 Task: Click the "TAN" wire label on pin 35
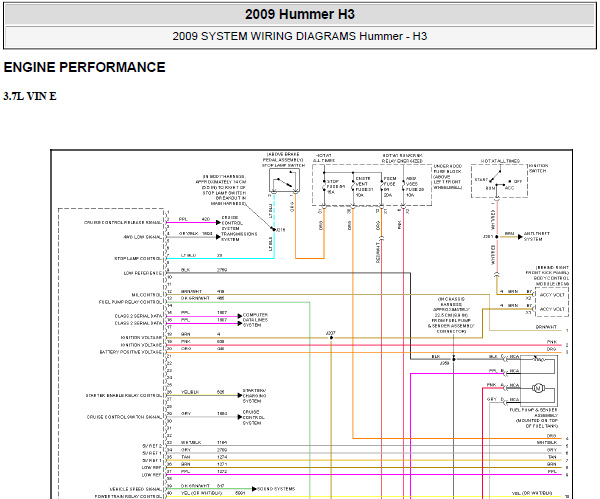[186, 457]
